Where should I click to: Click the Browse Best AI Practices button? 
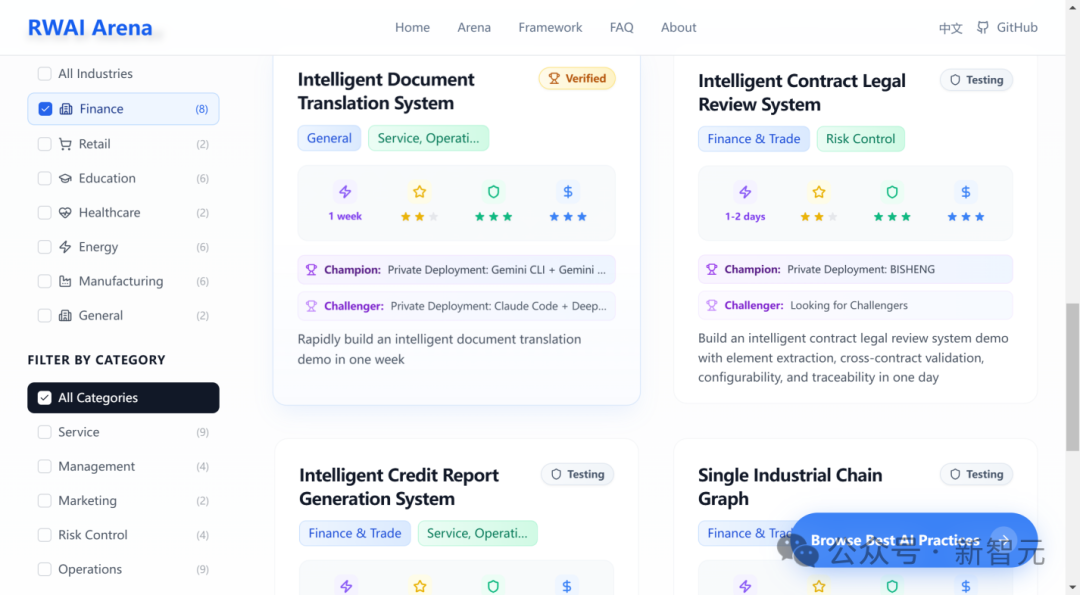pos(914,540)
